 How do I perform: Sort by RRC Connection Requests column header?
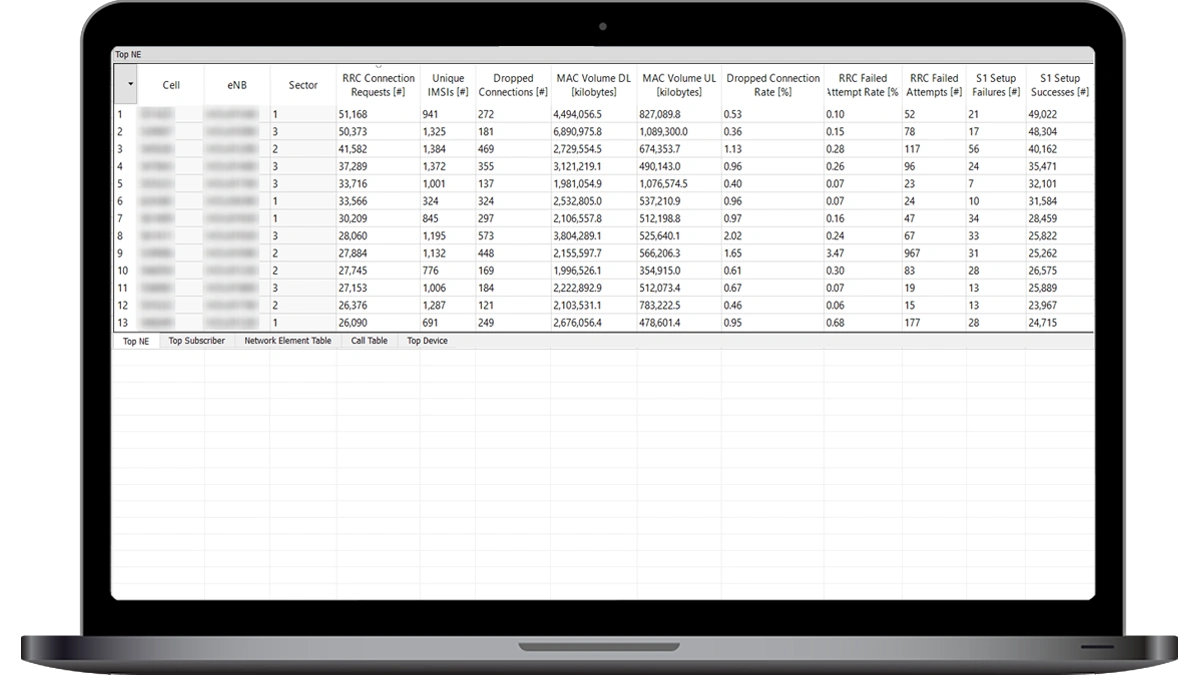(x=377, y=85)
